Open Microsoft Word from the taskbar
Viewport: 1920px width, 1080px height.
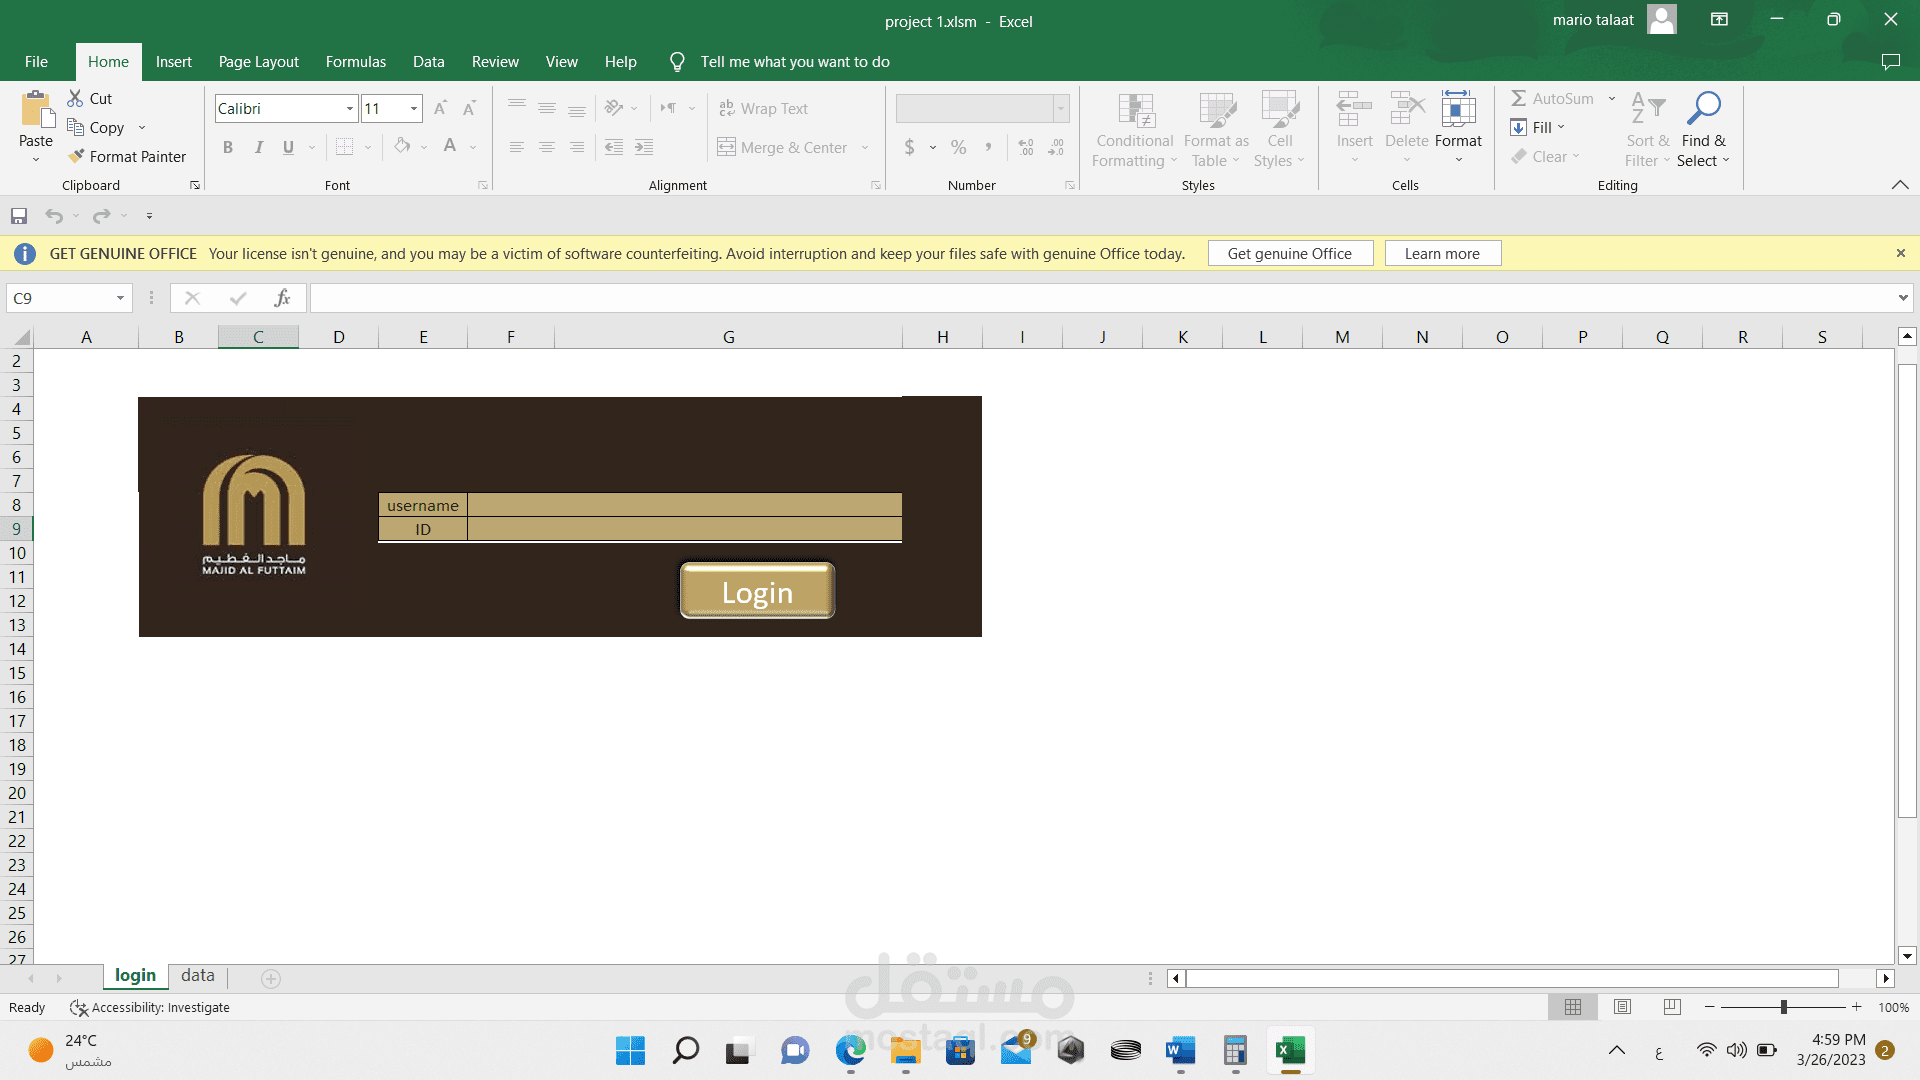point(1179,1051)
